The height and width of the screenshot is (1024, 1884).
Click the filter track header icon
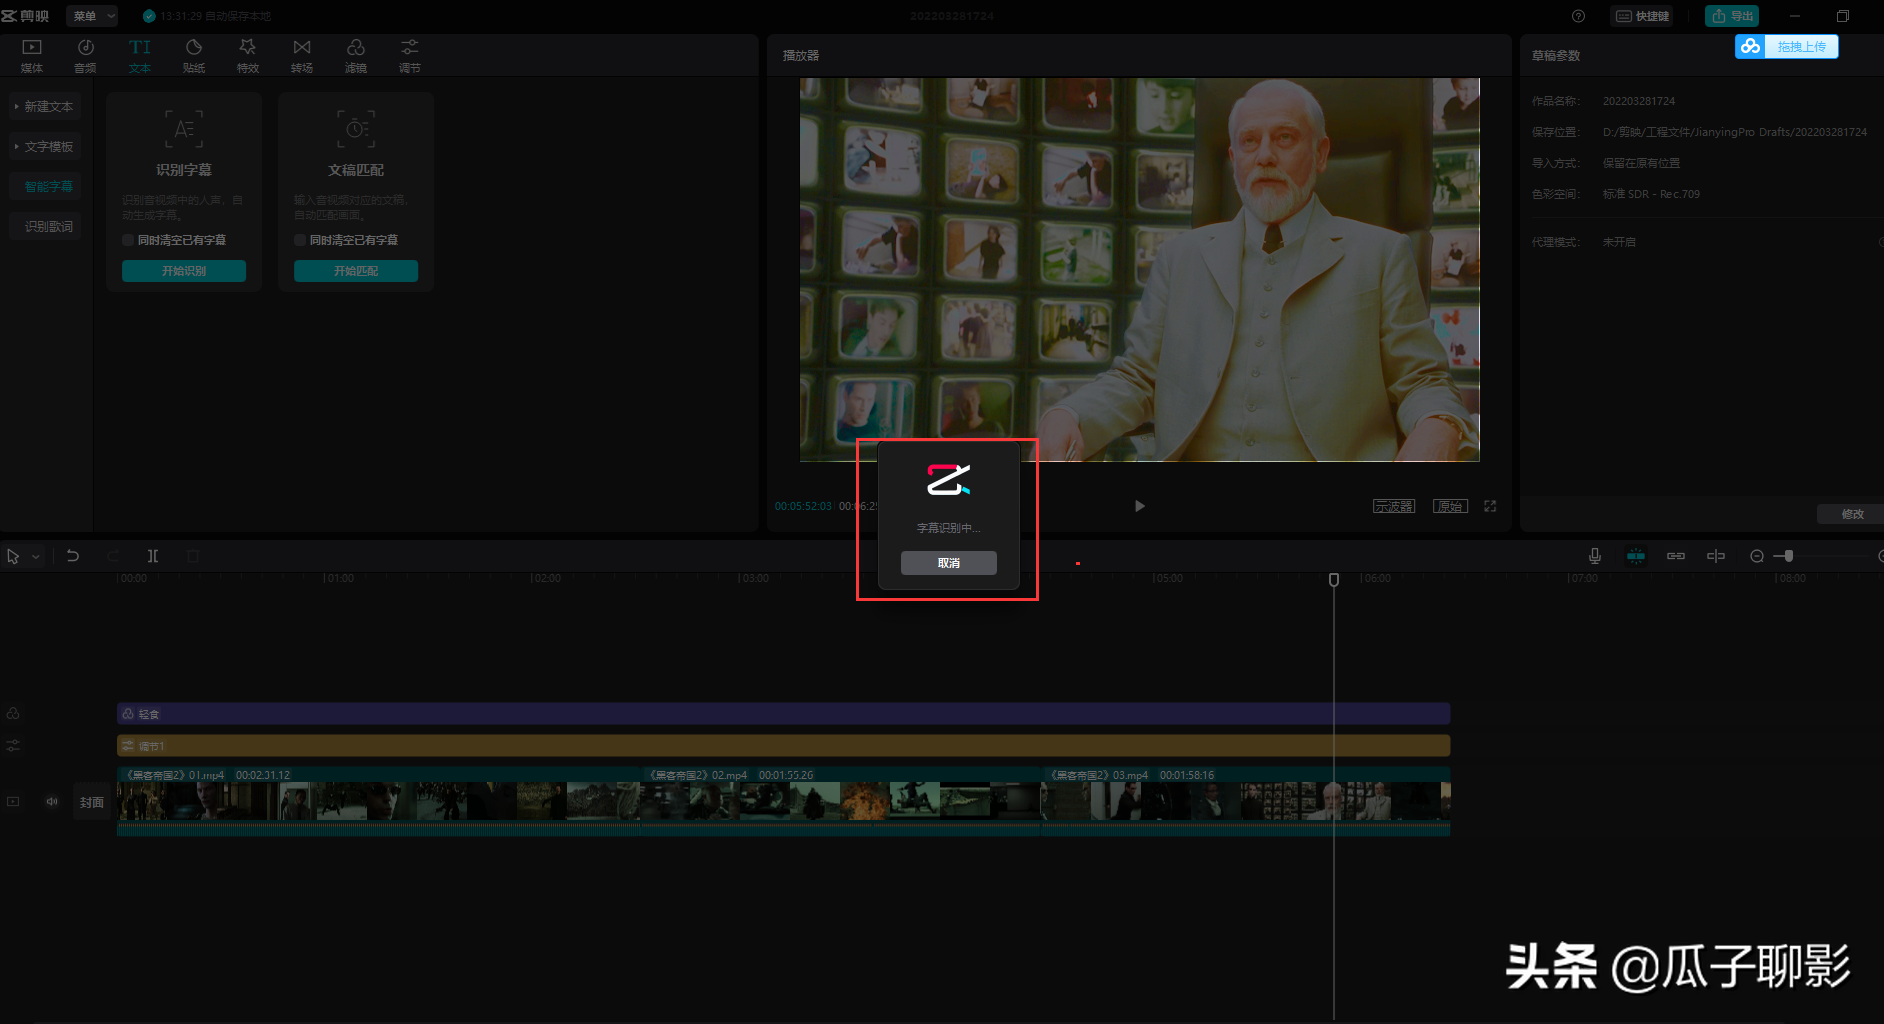point(13,713)
